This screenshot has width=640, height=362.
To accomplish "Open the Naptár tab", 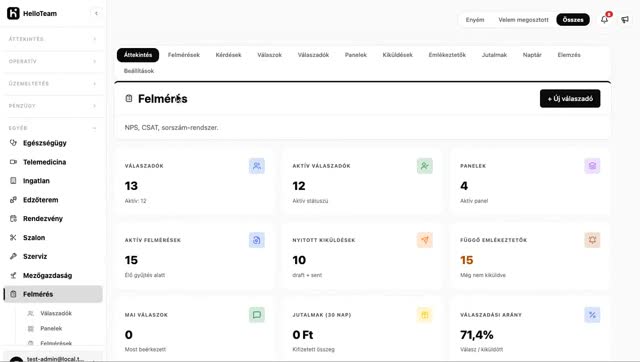I will click(x=532, y=55).
